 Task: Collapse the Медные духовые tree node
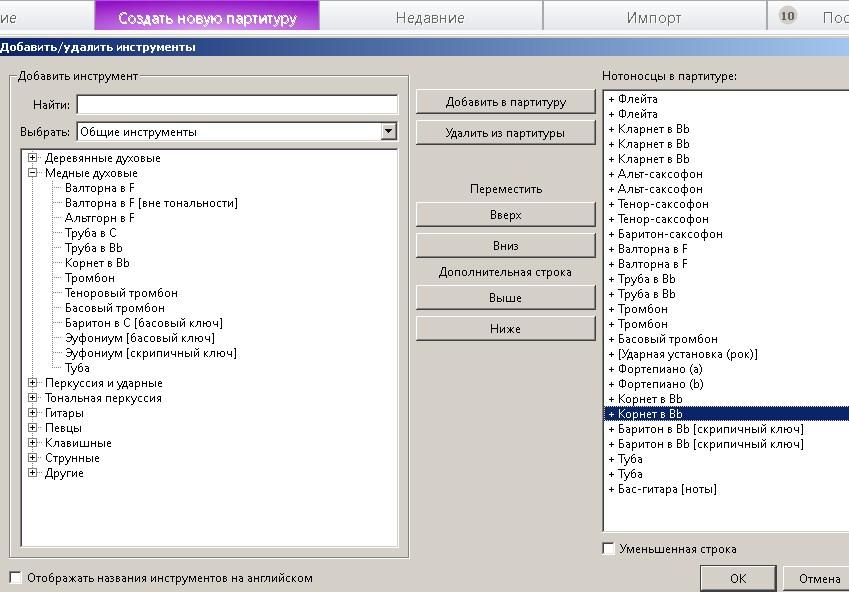[x=32, y=173]
